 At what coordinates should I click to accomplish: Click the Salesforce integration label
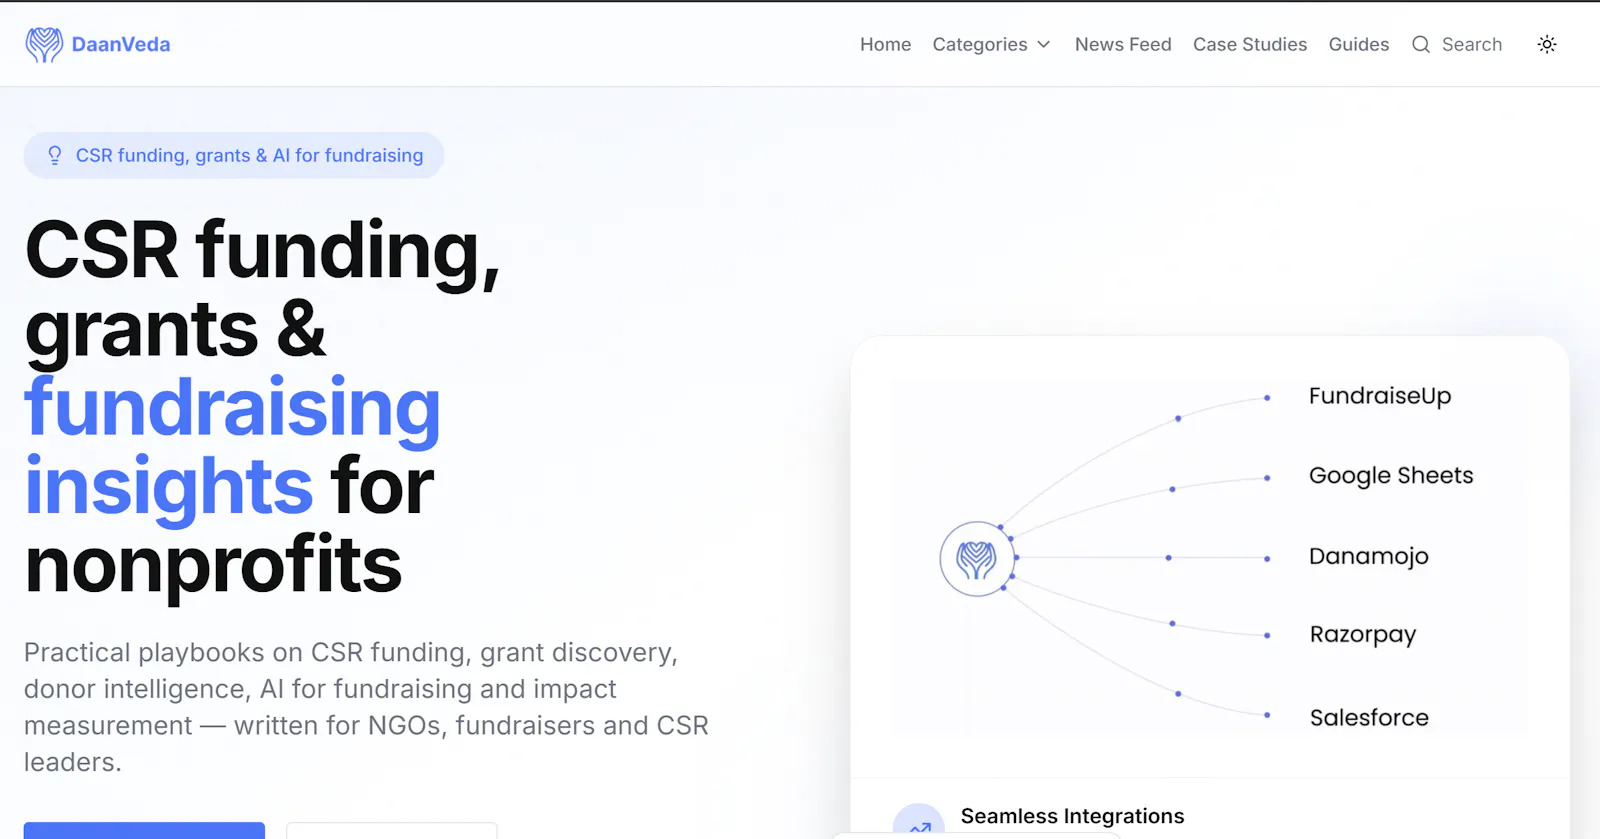pos(1369,717)
